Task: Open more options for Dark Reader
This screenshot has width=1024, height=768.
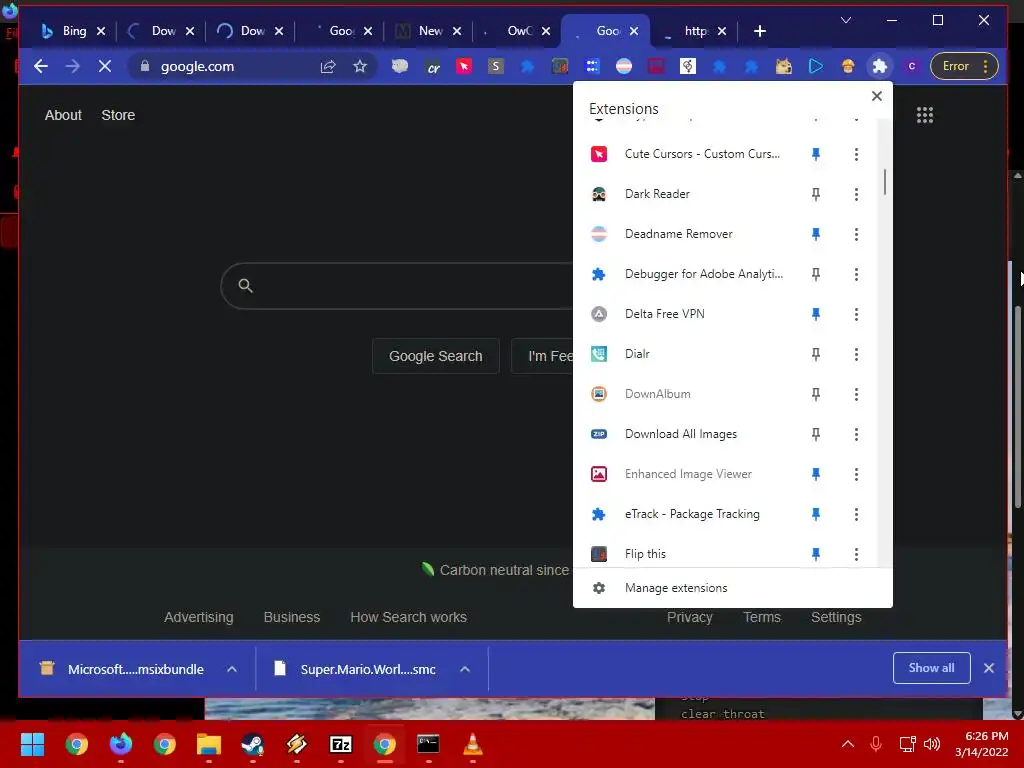Action: click(856, 194)
